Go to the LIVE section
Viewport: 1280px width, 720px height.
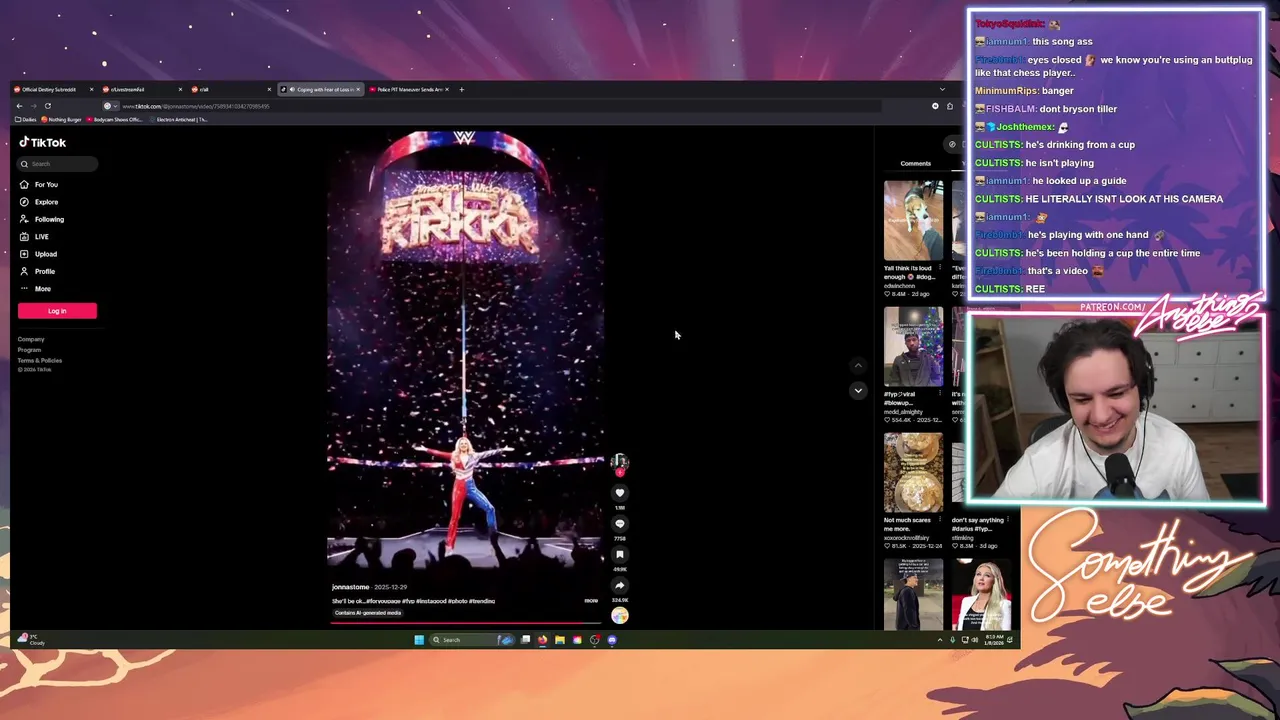click(34, 237)
